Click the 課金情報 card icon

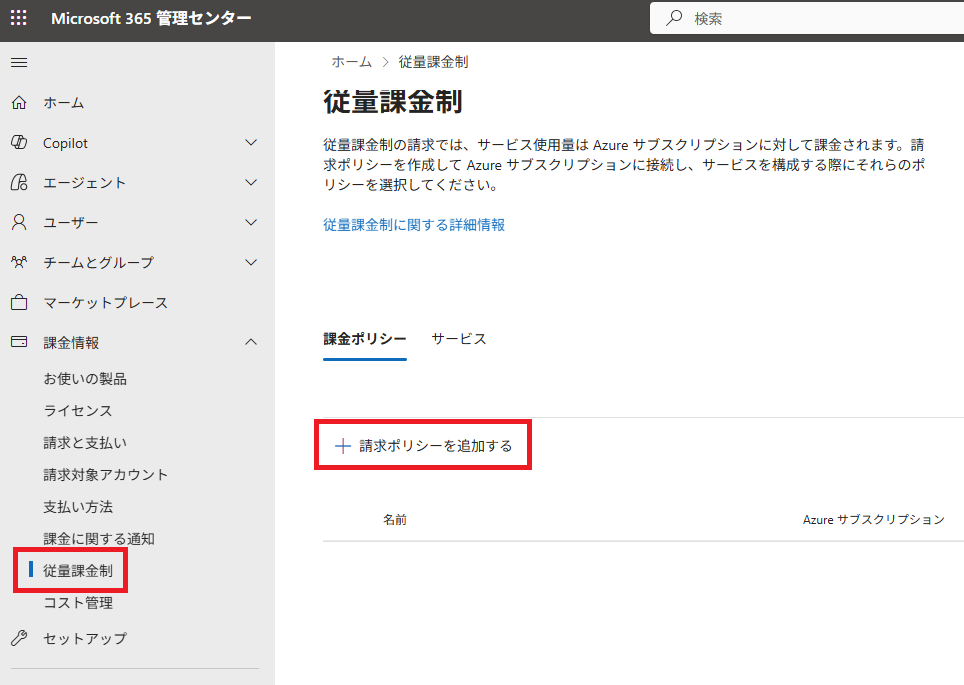19,342
